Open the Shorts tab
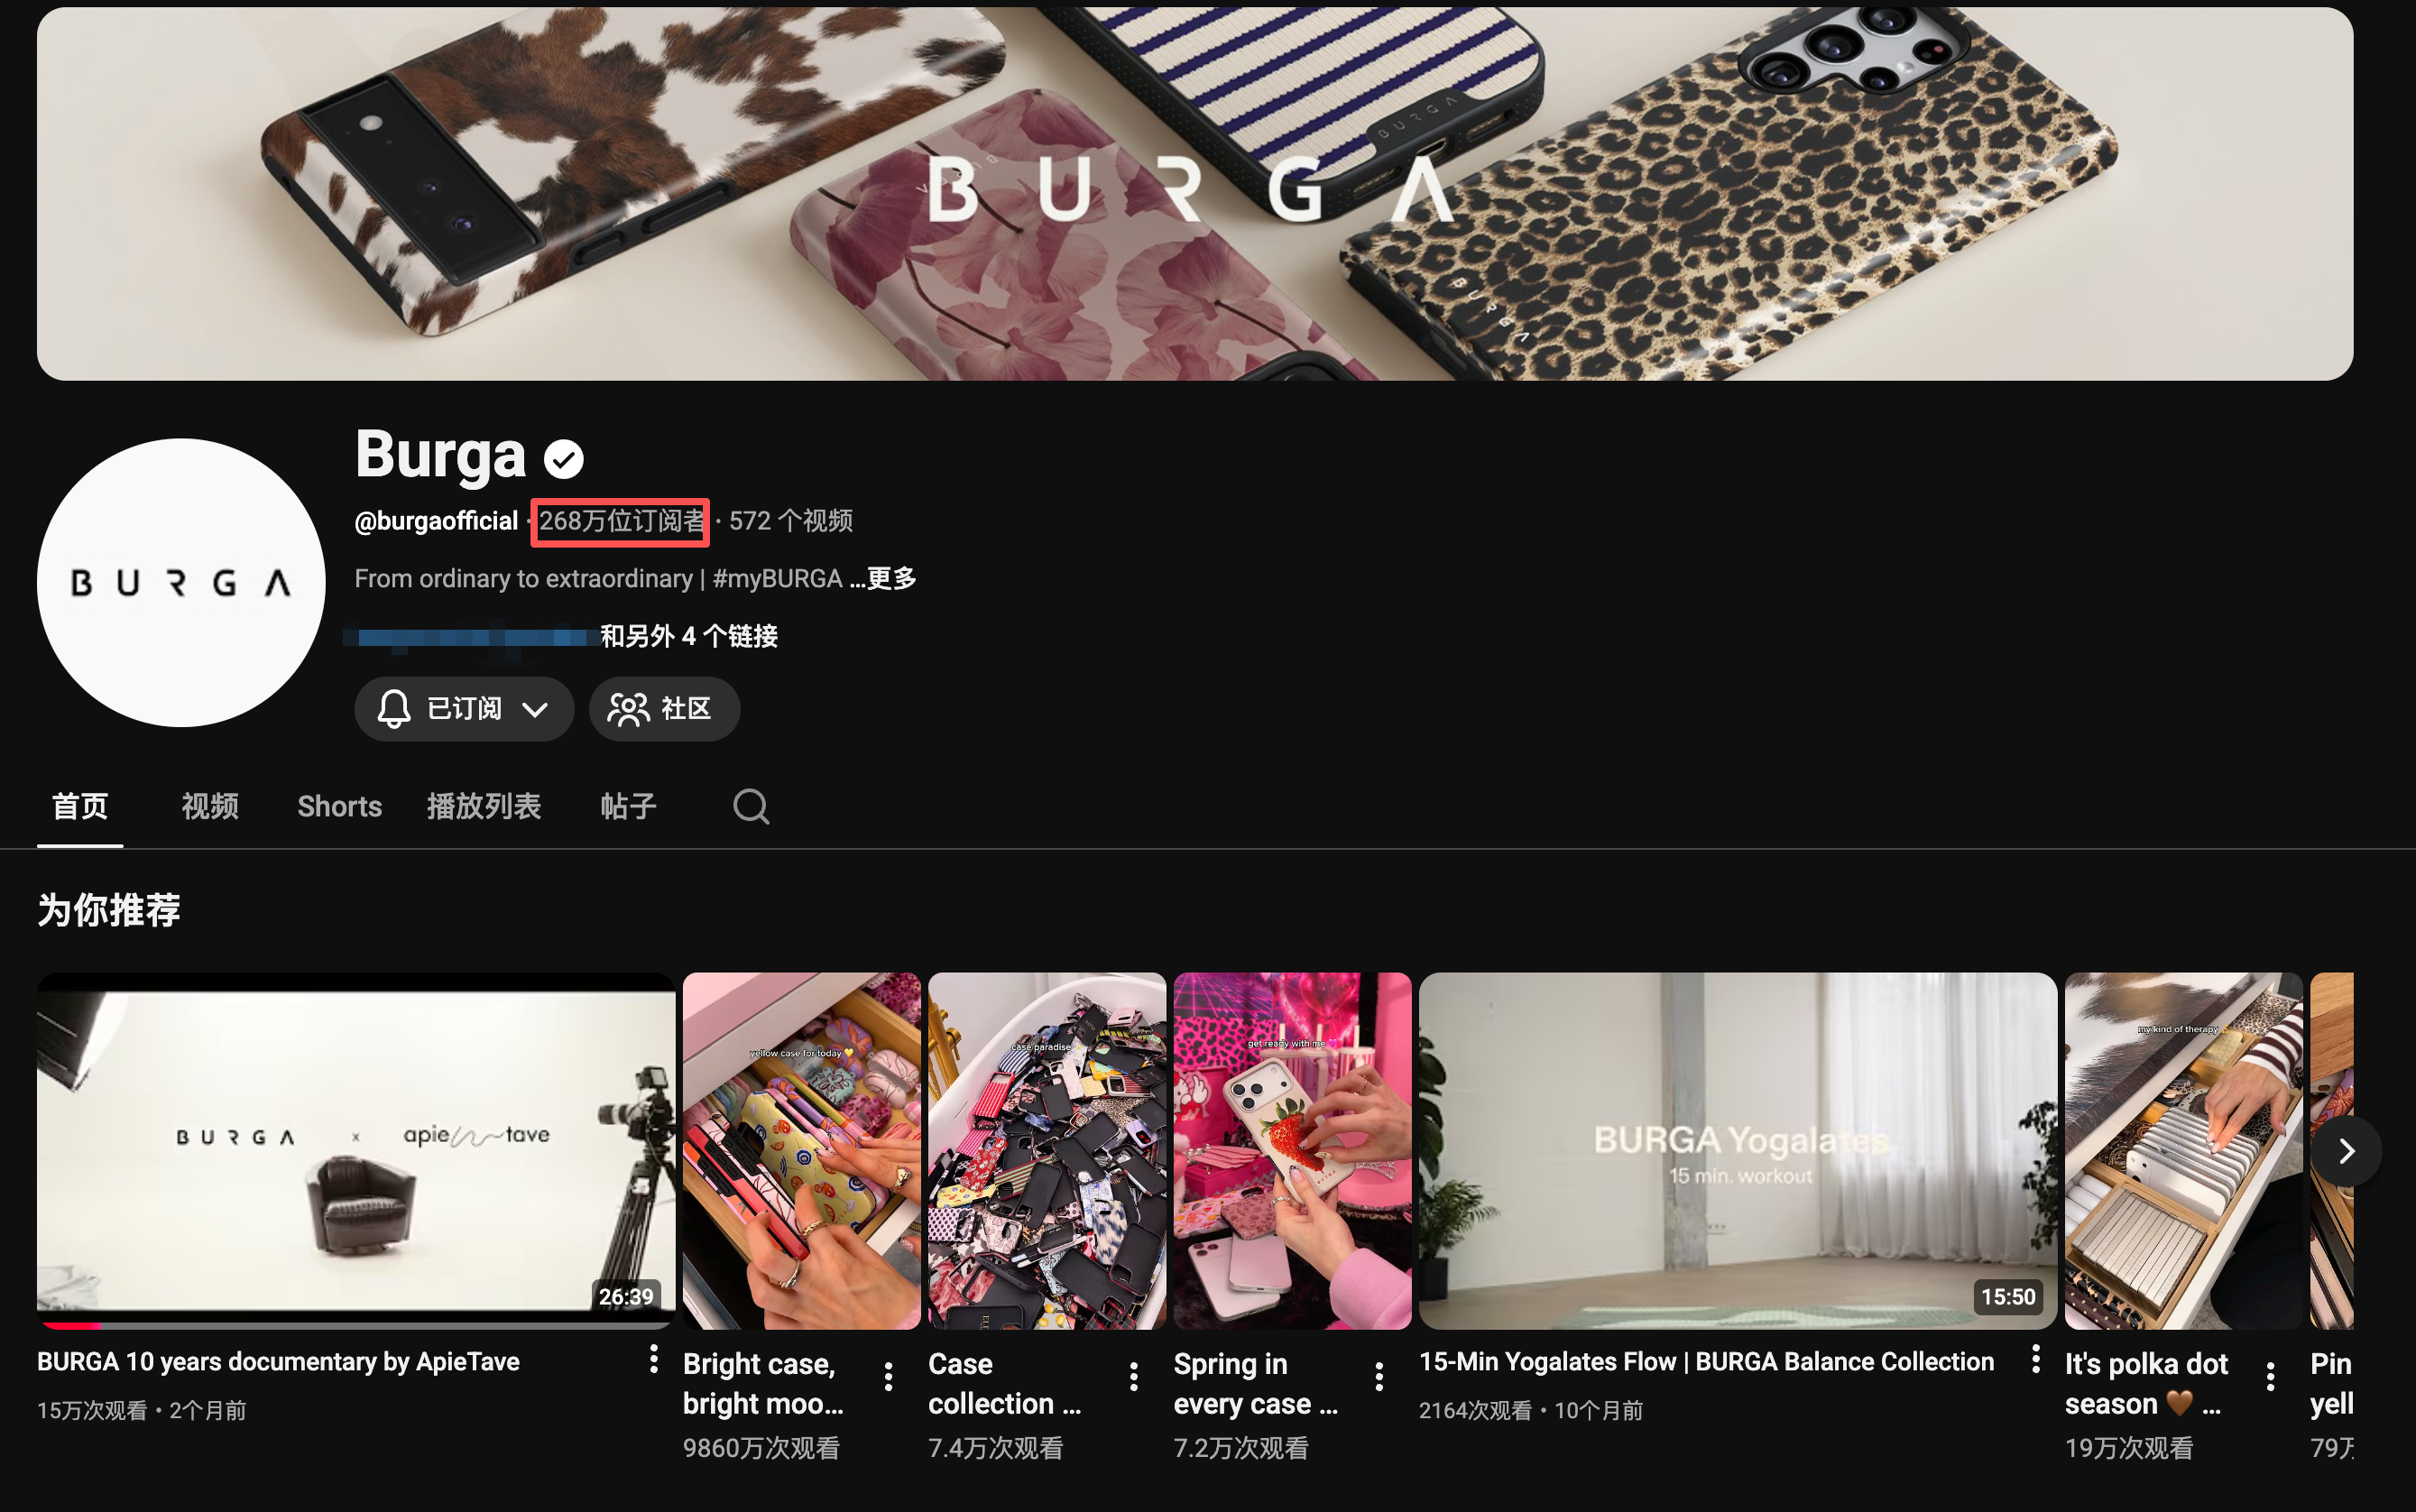This screenshot has height=1512, width=2416. 339,806
